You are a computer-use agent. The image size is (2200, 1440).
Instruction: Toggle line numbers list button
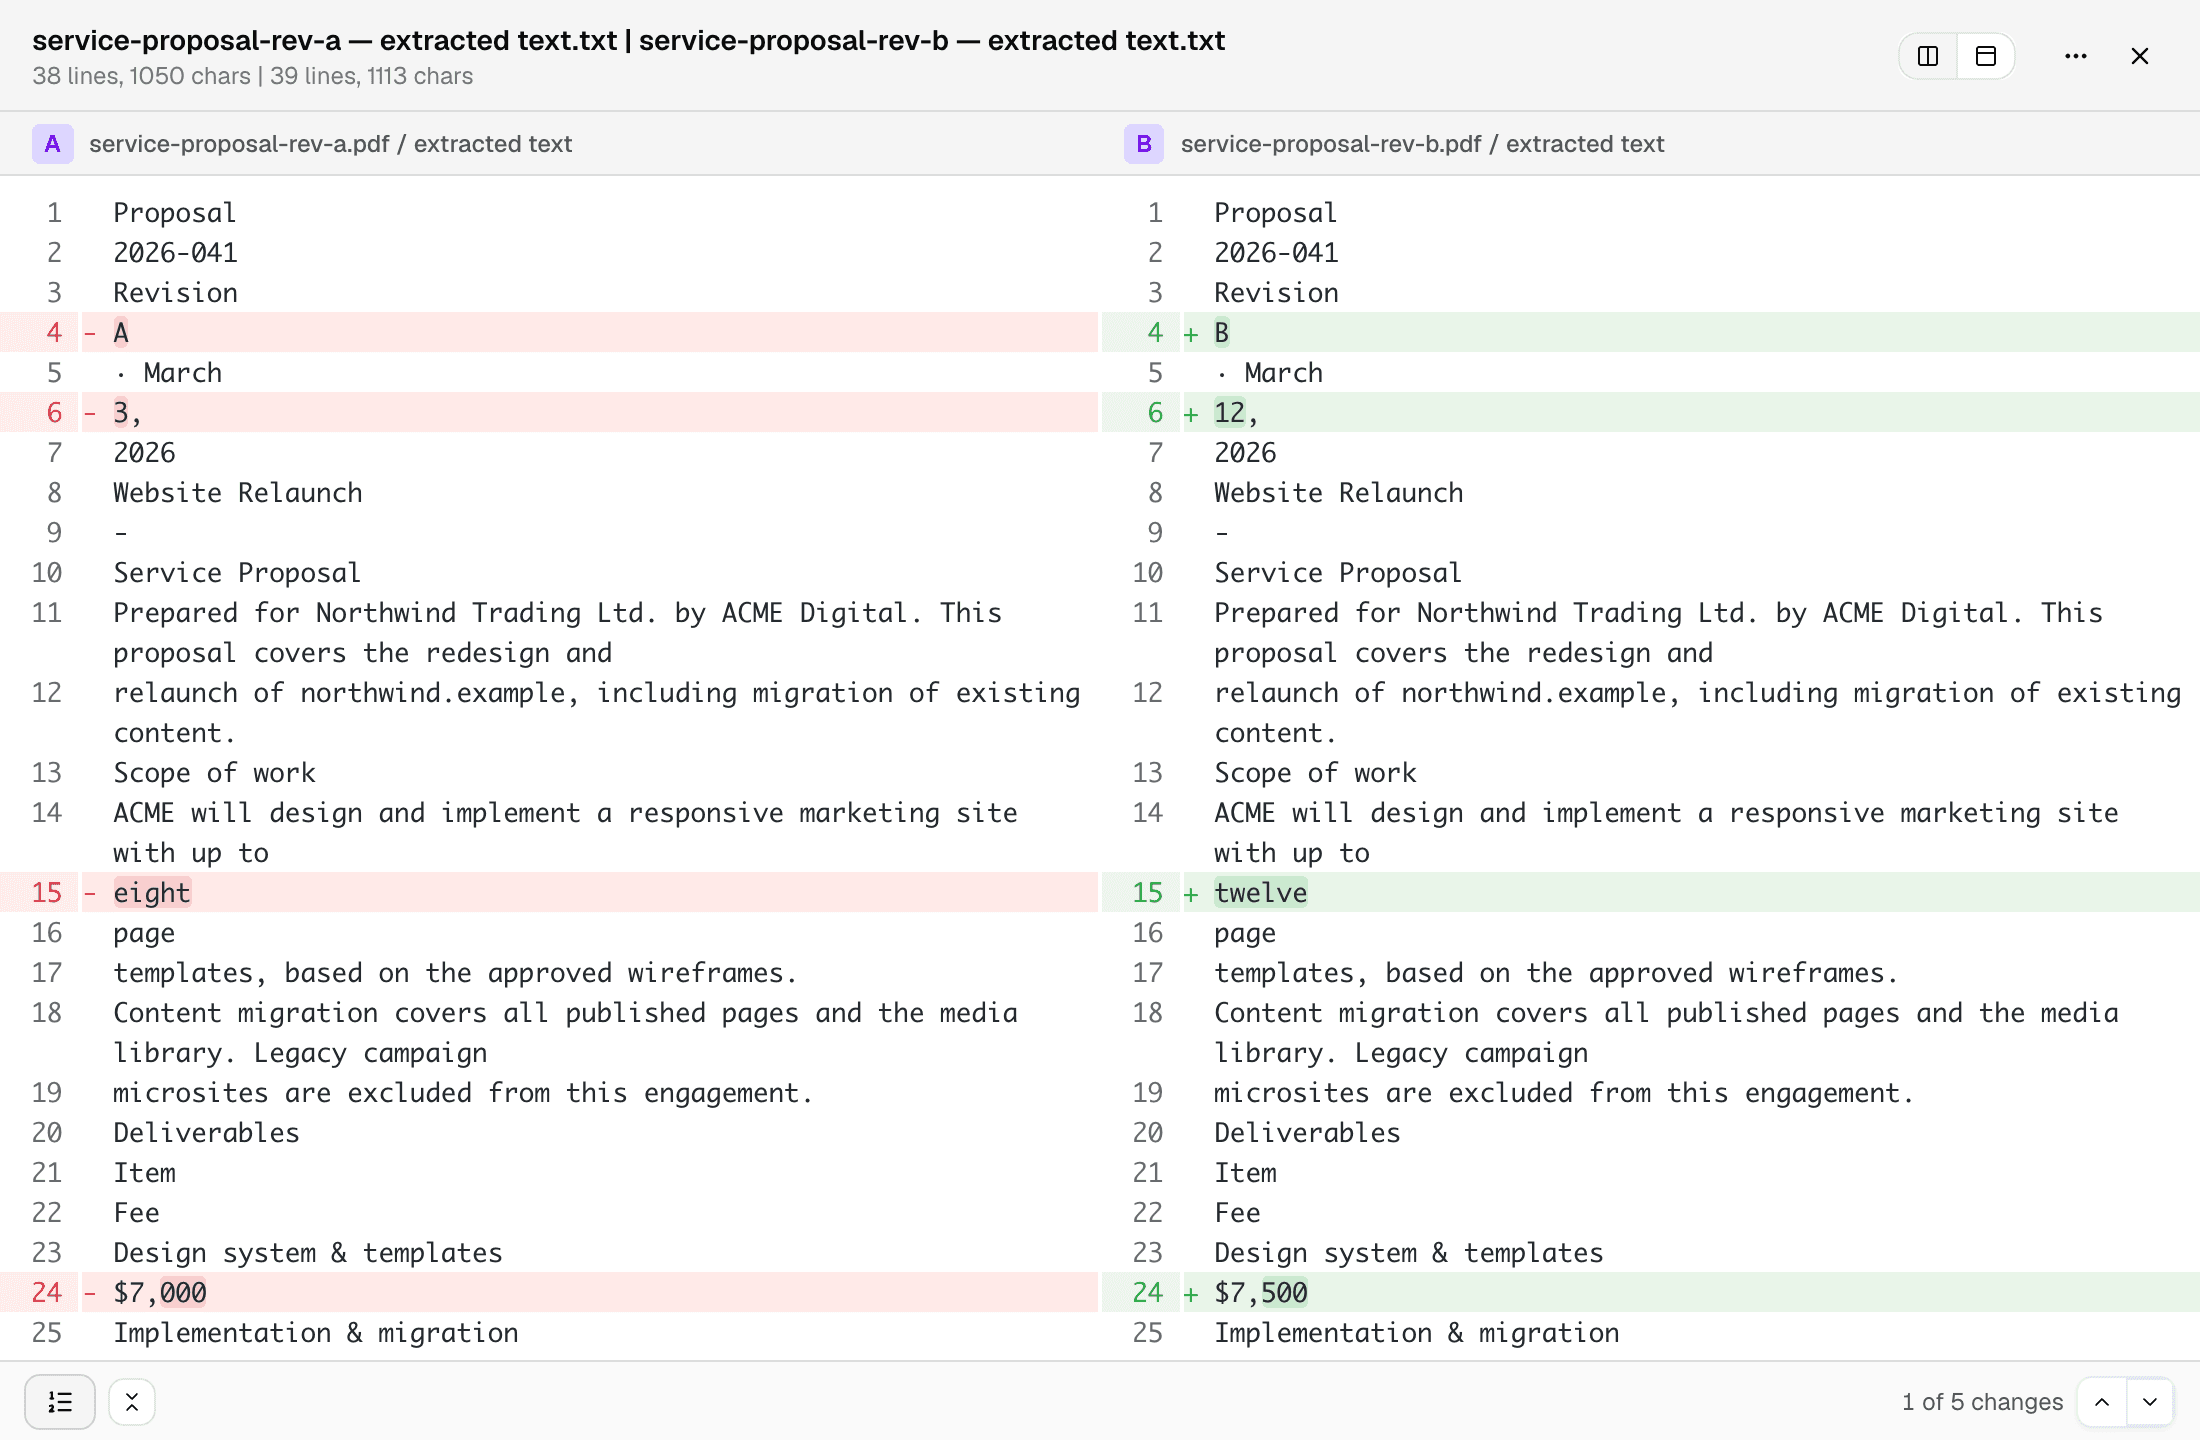point(60,1402)
